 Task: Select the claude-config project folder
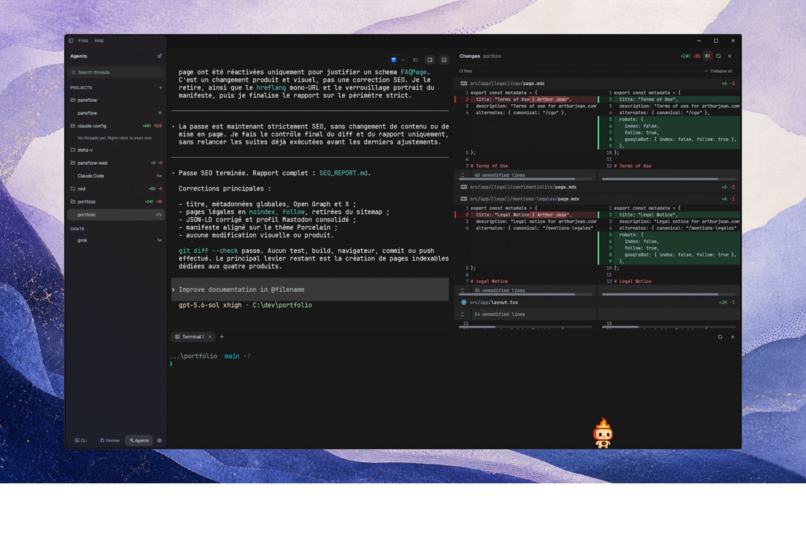click(117, 126)
